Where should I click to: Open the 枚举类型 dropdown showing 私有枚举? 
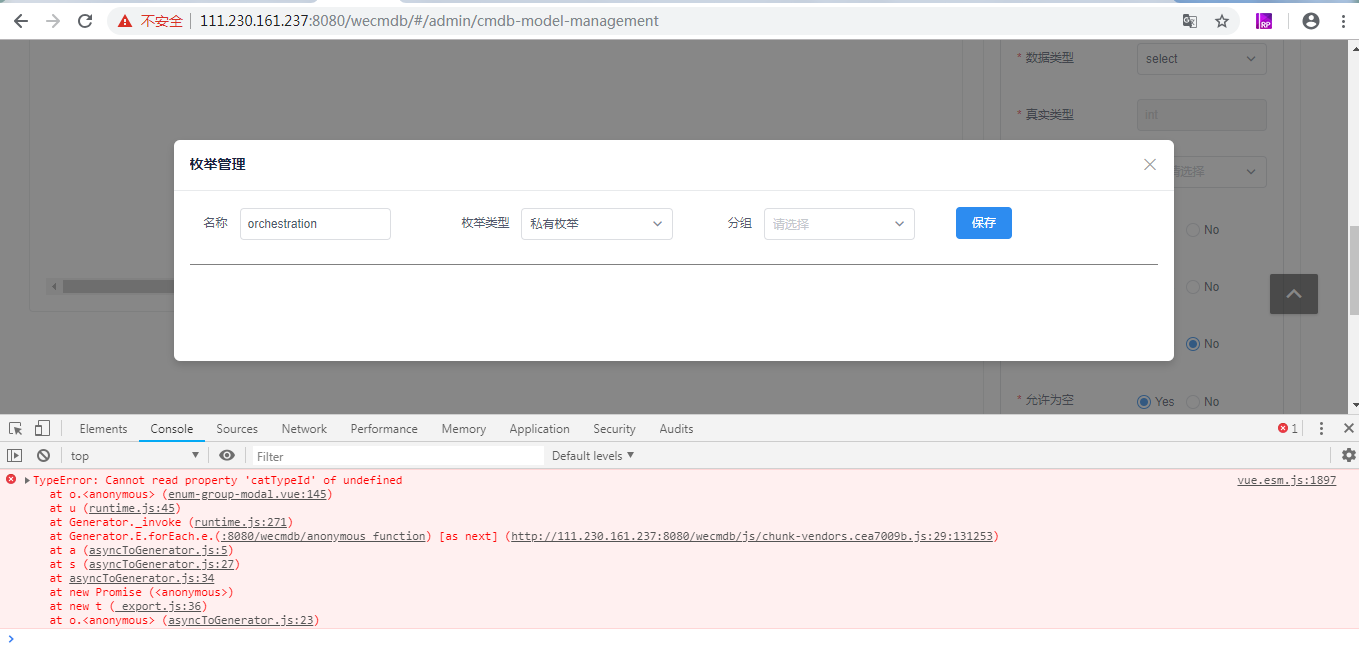click(596, 223)
